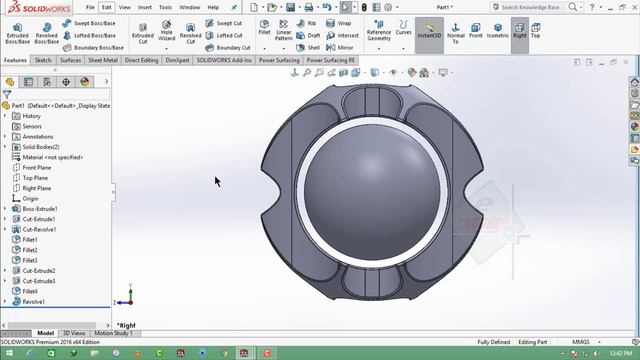The image size is (640, 360).
Task: Open the ConfigurationManager panel tab
Action: click(x=47, y=82)
